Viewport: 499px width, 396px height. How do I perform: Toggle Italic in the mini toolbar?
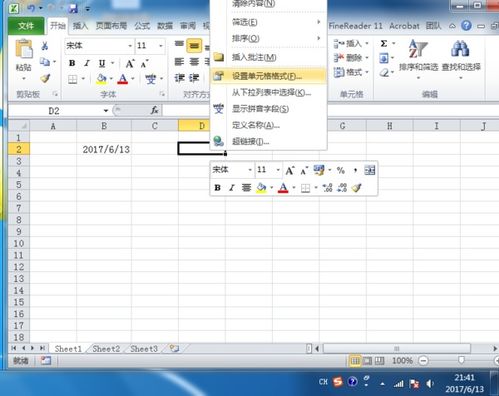coord(232,188)
